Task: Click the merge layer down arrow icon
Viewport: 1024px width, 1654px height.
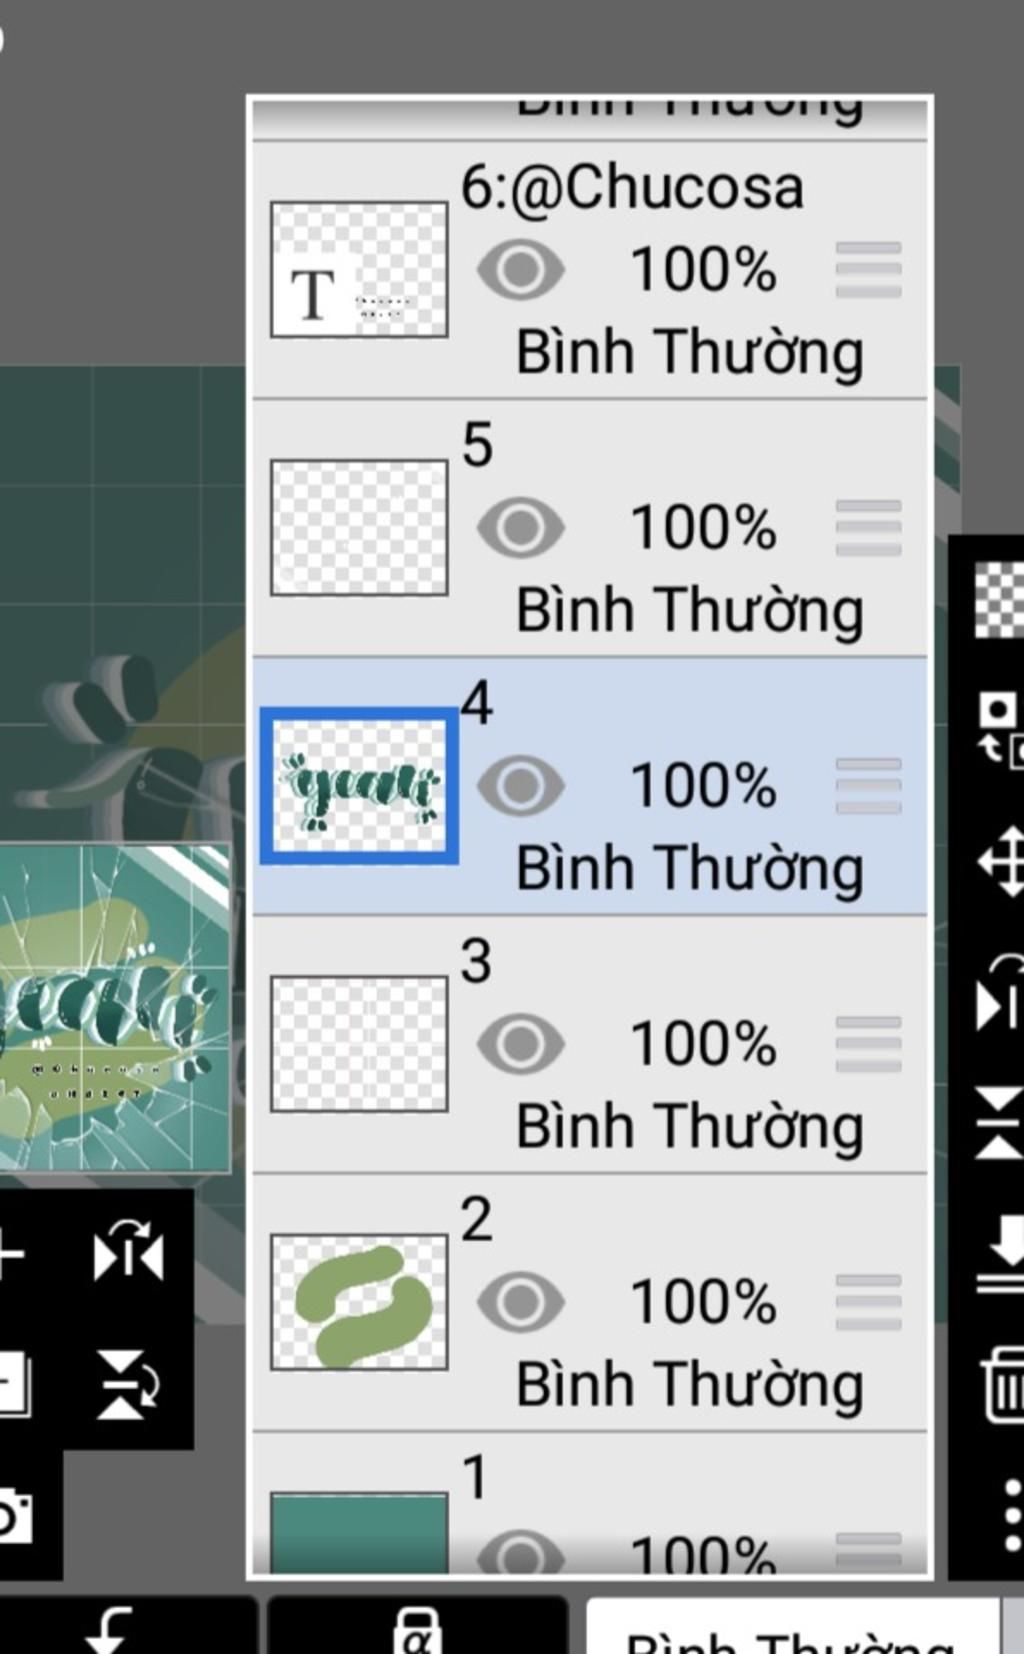Action: 1002,1255
